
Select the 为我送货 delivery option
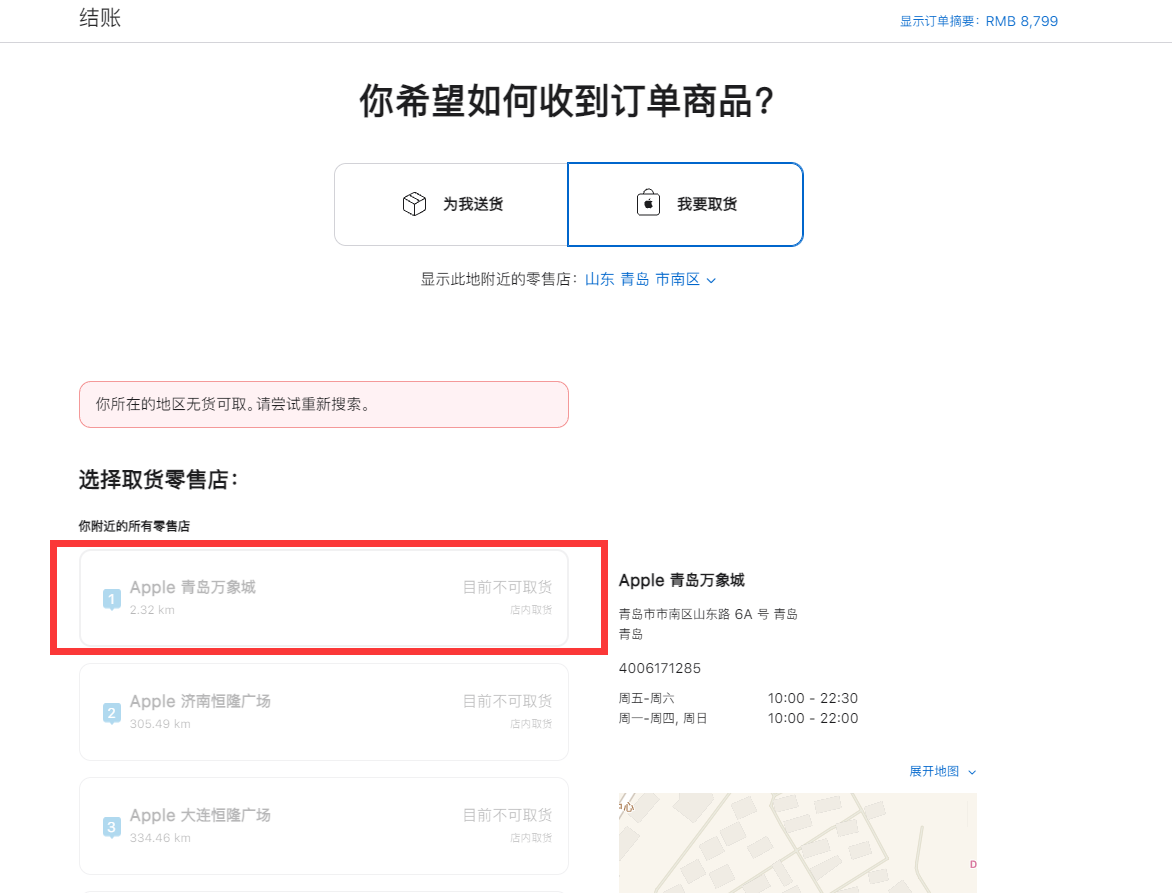(x=451, y=204)
